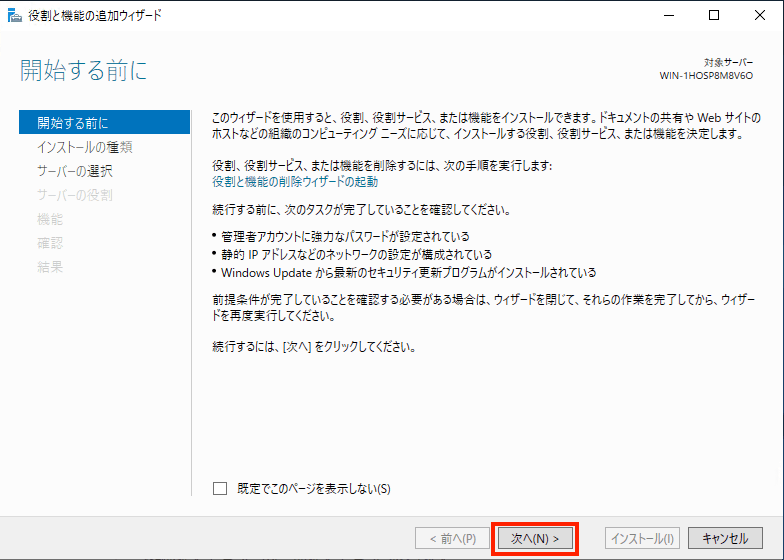784x560 pixels.
Task: Click the 静的 IP アドレス bullet text
Action: 356,254
